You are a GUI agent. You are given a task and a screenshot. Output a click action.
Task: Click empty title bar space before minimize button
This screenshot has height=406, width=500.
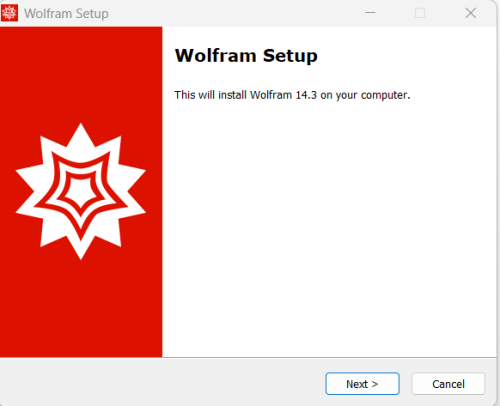click(233, 13)
